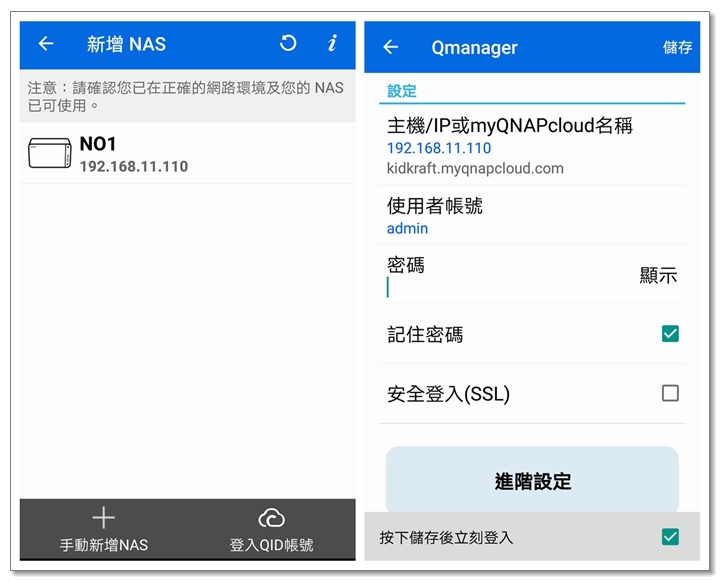Image resolution: width=720 pixels, height=582 pixels.
Task: Tap the 按下儲存後立刻登入 label
Action: tap(446, 537)
